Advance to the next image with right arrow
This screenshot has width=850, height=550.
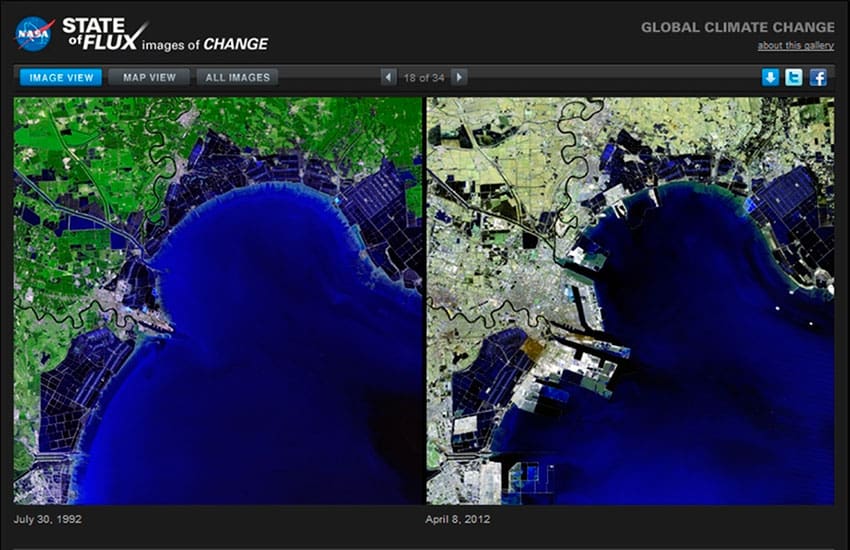click(459, 77)
